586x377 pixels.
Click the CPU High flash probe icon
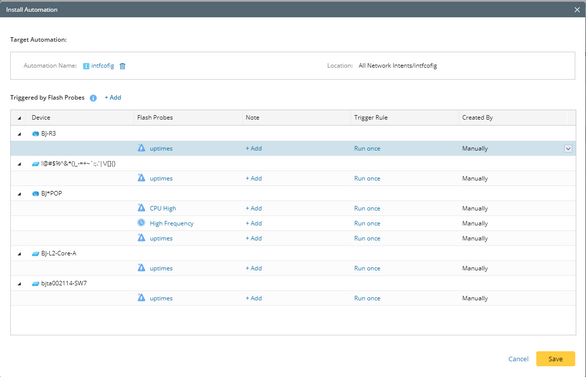[141, 208]
